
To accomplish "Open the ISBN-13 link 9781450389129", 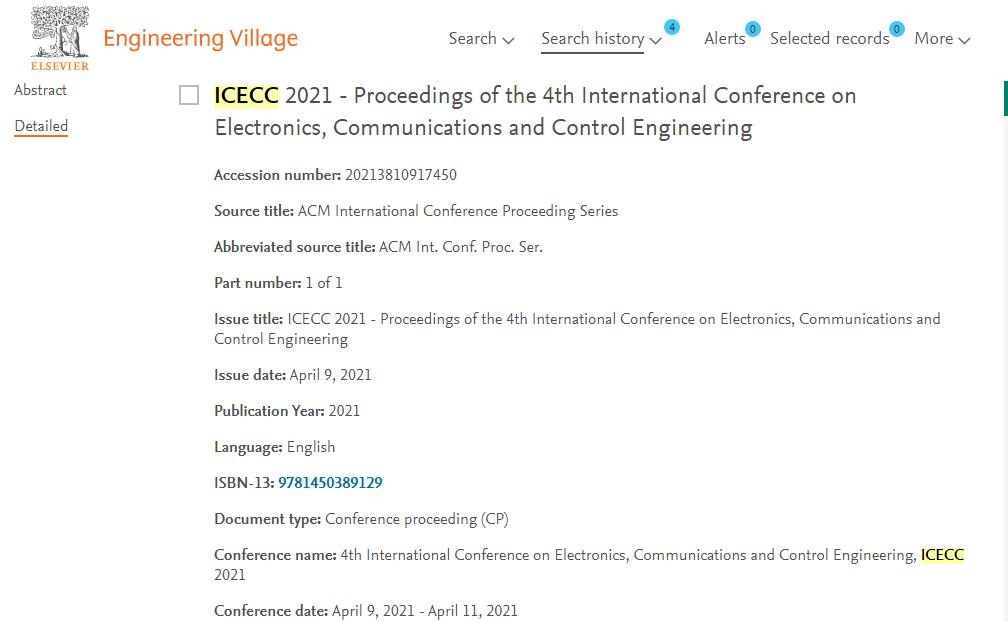I will pyautogui.click(x=330, y=483).
